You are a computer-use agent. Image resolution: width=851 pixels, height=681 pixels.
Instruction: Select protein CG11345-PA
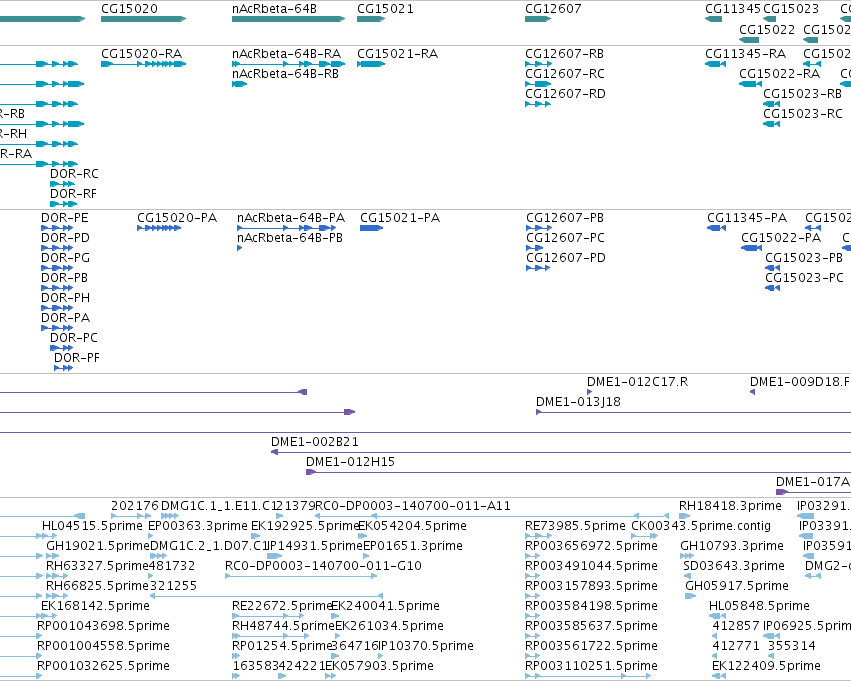click(x=716, y=228)
